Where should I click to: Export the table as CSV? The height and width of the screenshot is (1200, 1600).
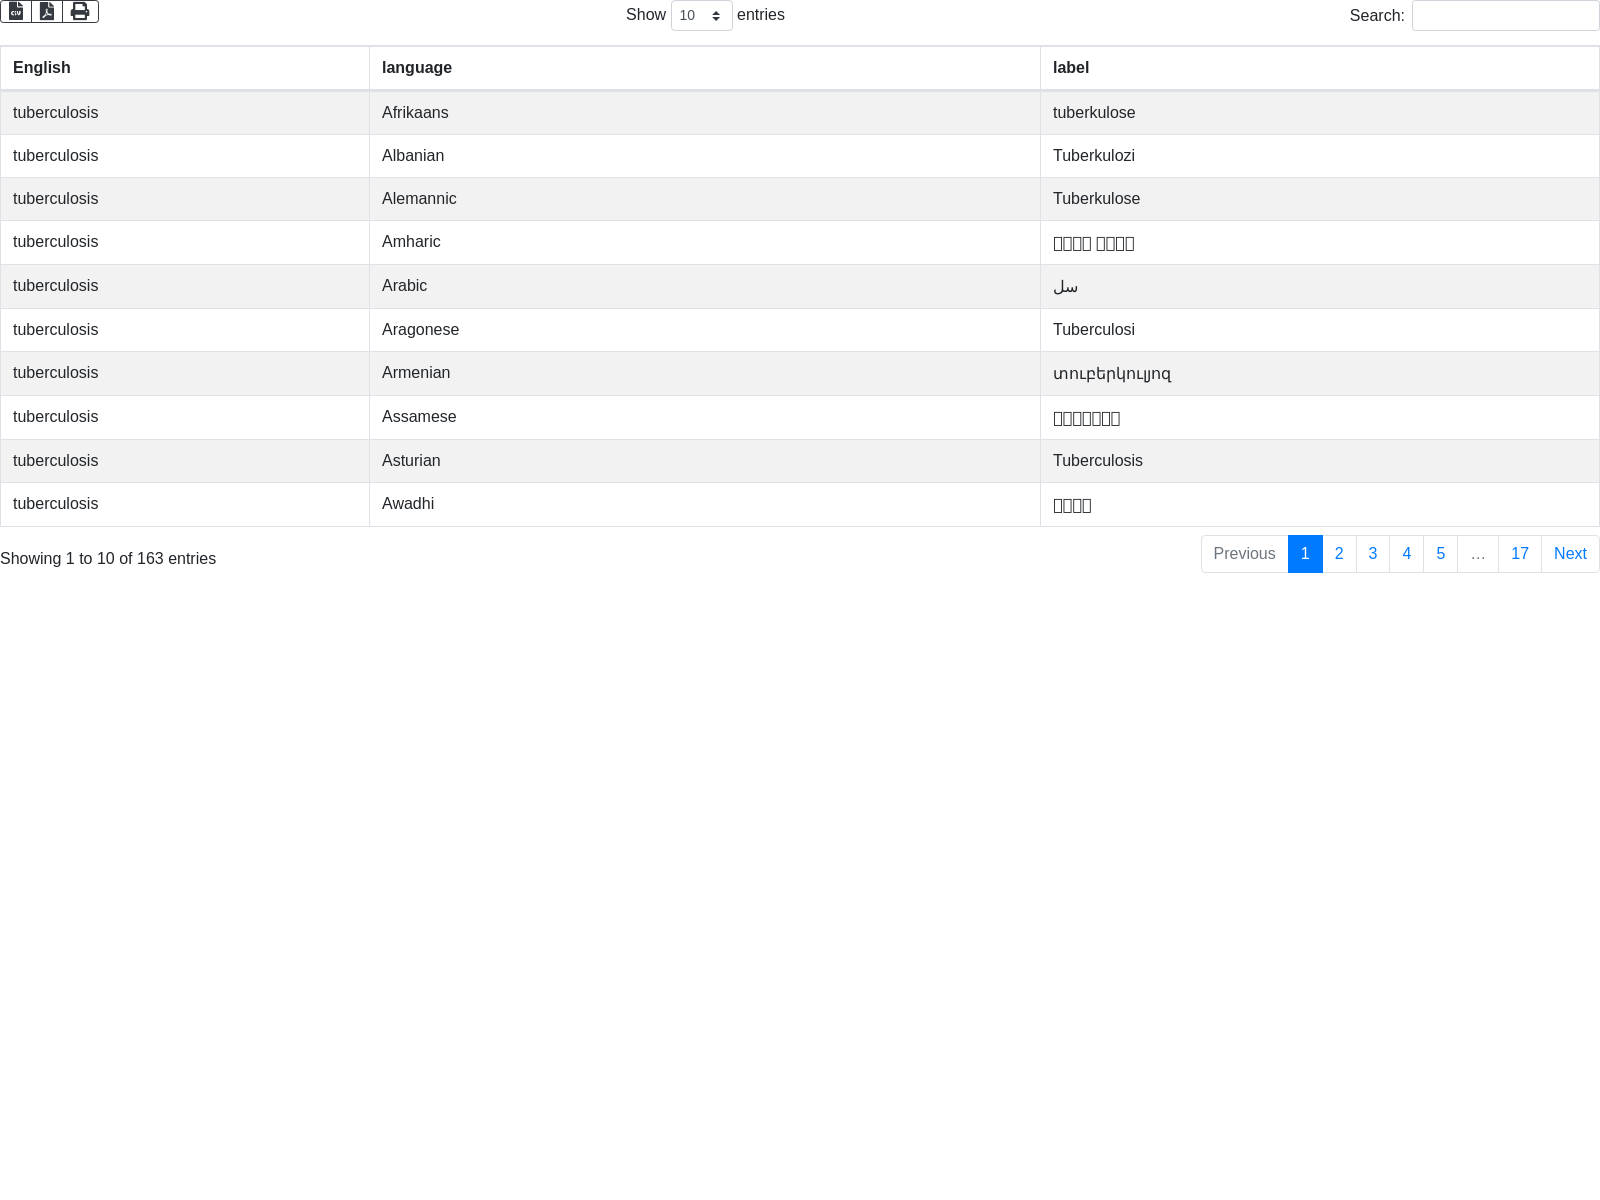[16, 11]
